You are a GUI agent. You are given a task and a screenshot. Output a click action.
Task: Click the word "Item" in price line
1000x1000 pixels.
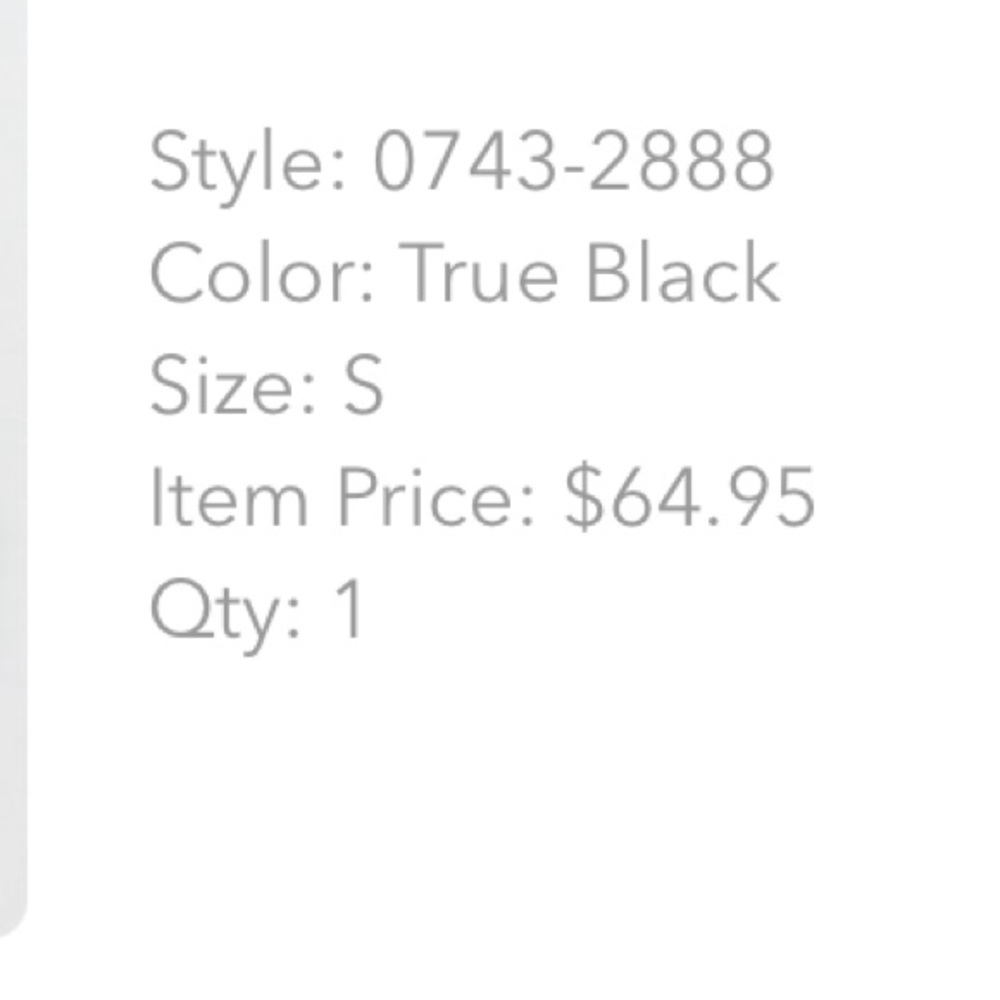228,498
